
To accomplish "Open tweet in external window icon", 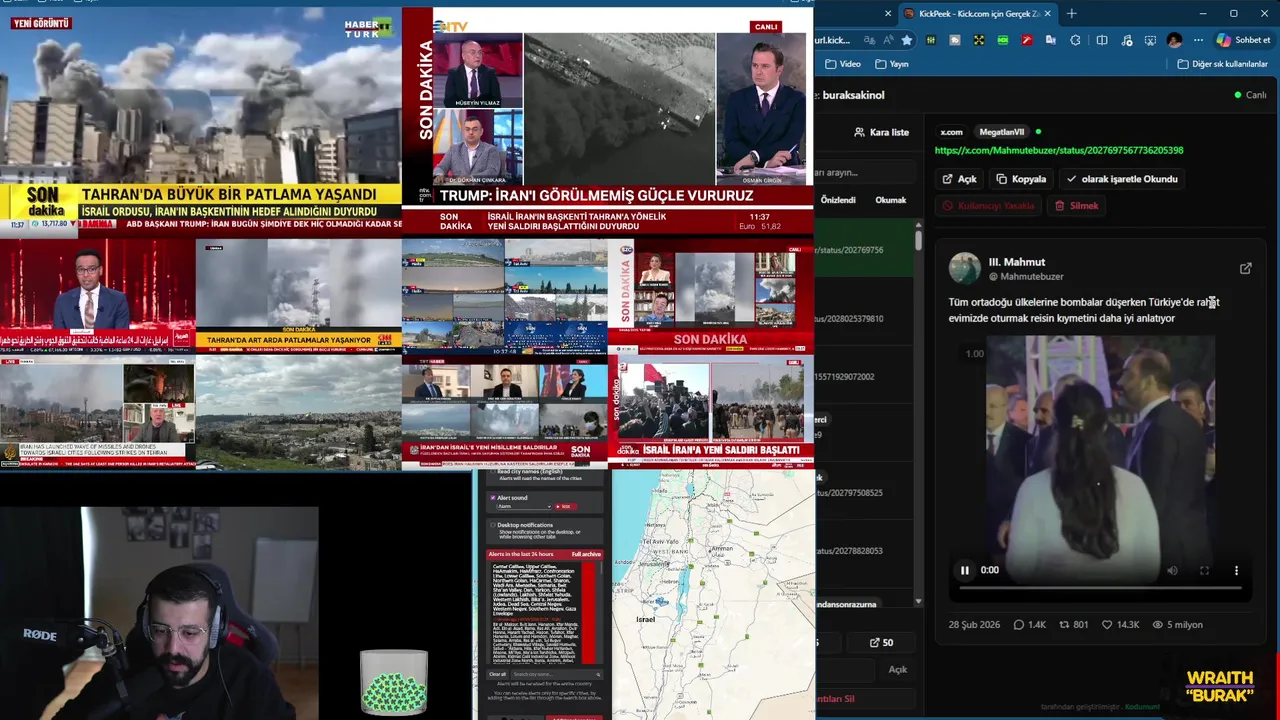I will 1245,268.
